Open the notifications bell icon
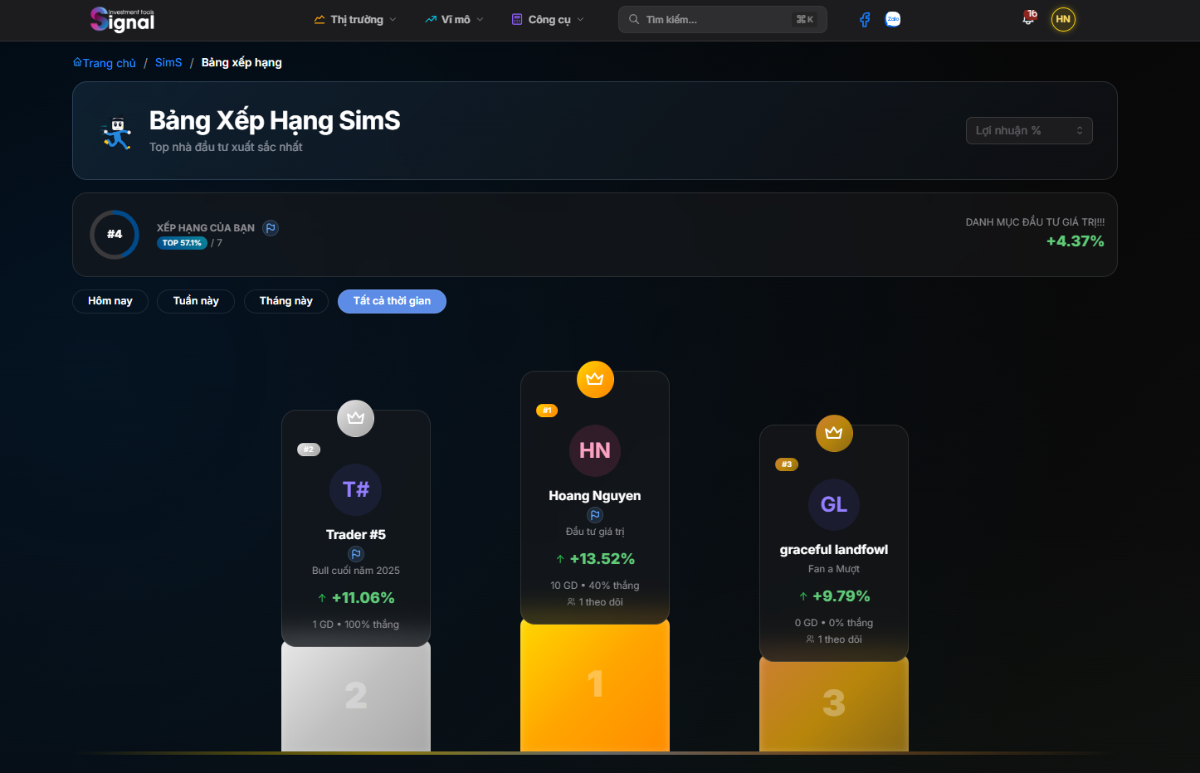Screen dimensions: 1200x773 [1028, 20]
